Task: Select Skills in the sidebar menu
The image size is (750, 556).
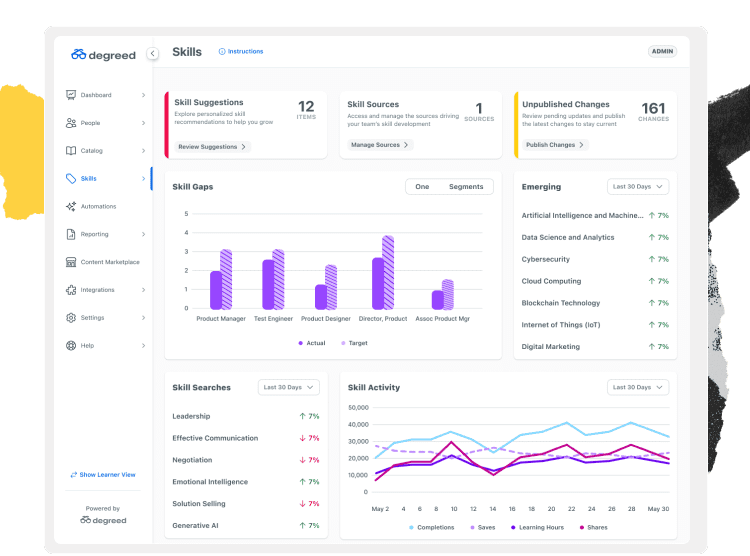Action: [88, 179]
